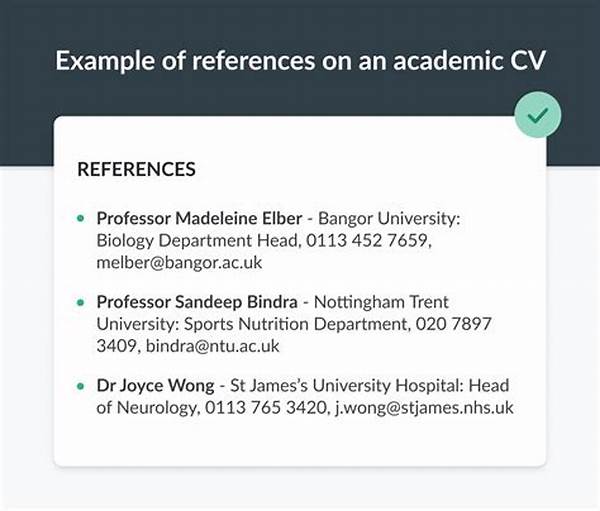Click the name Dr Joyce Wong

point(155,386)
